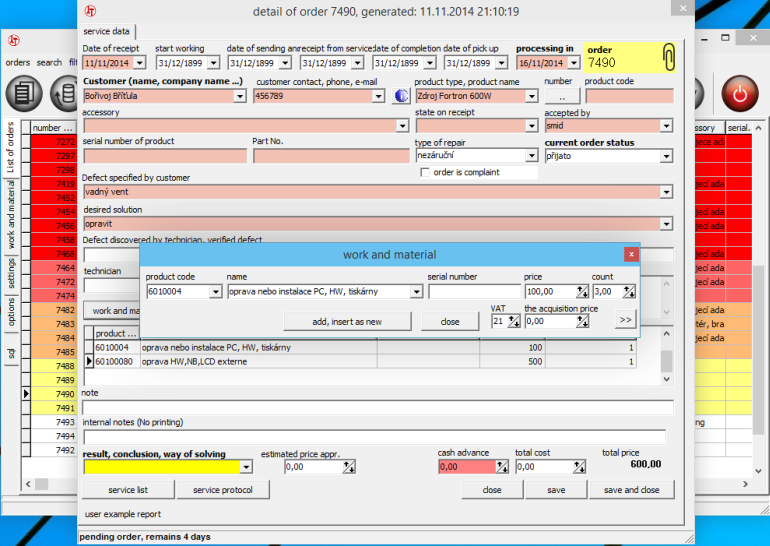Click close button in work and material dialog
This screenshot has height=546, width=770.
point(450,322)
